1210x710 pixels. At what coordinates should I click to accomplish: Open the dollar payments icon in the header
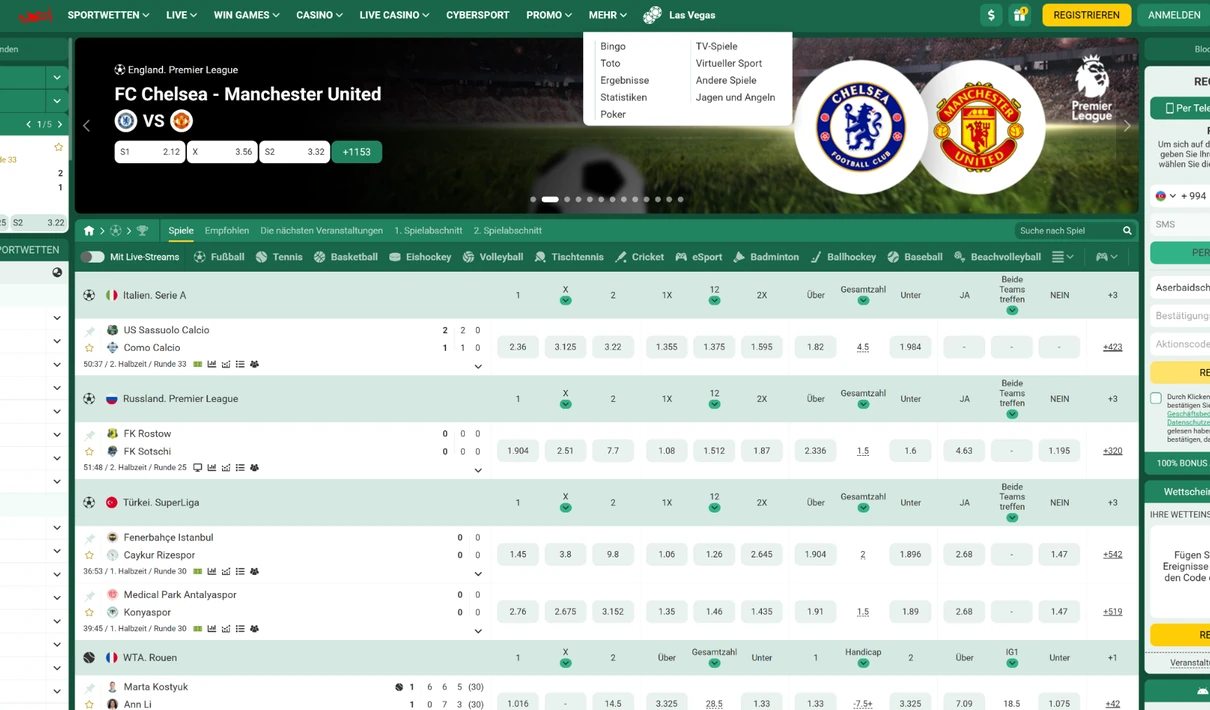click(x=991, y=15)
